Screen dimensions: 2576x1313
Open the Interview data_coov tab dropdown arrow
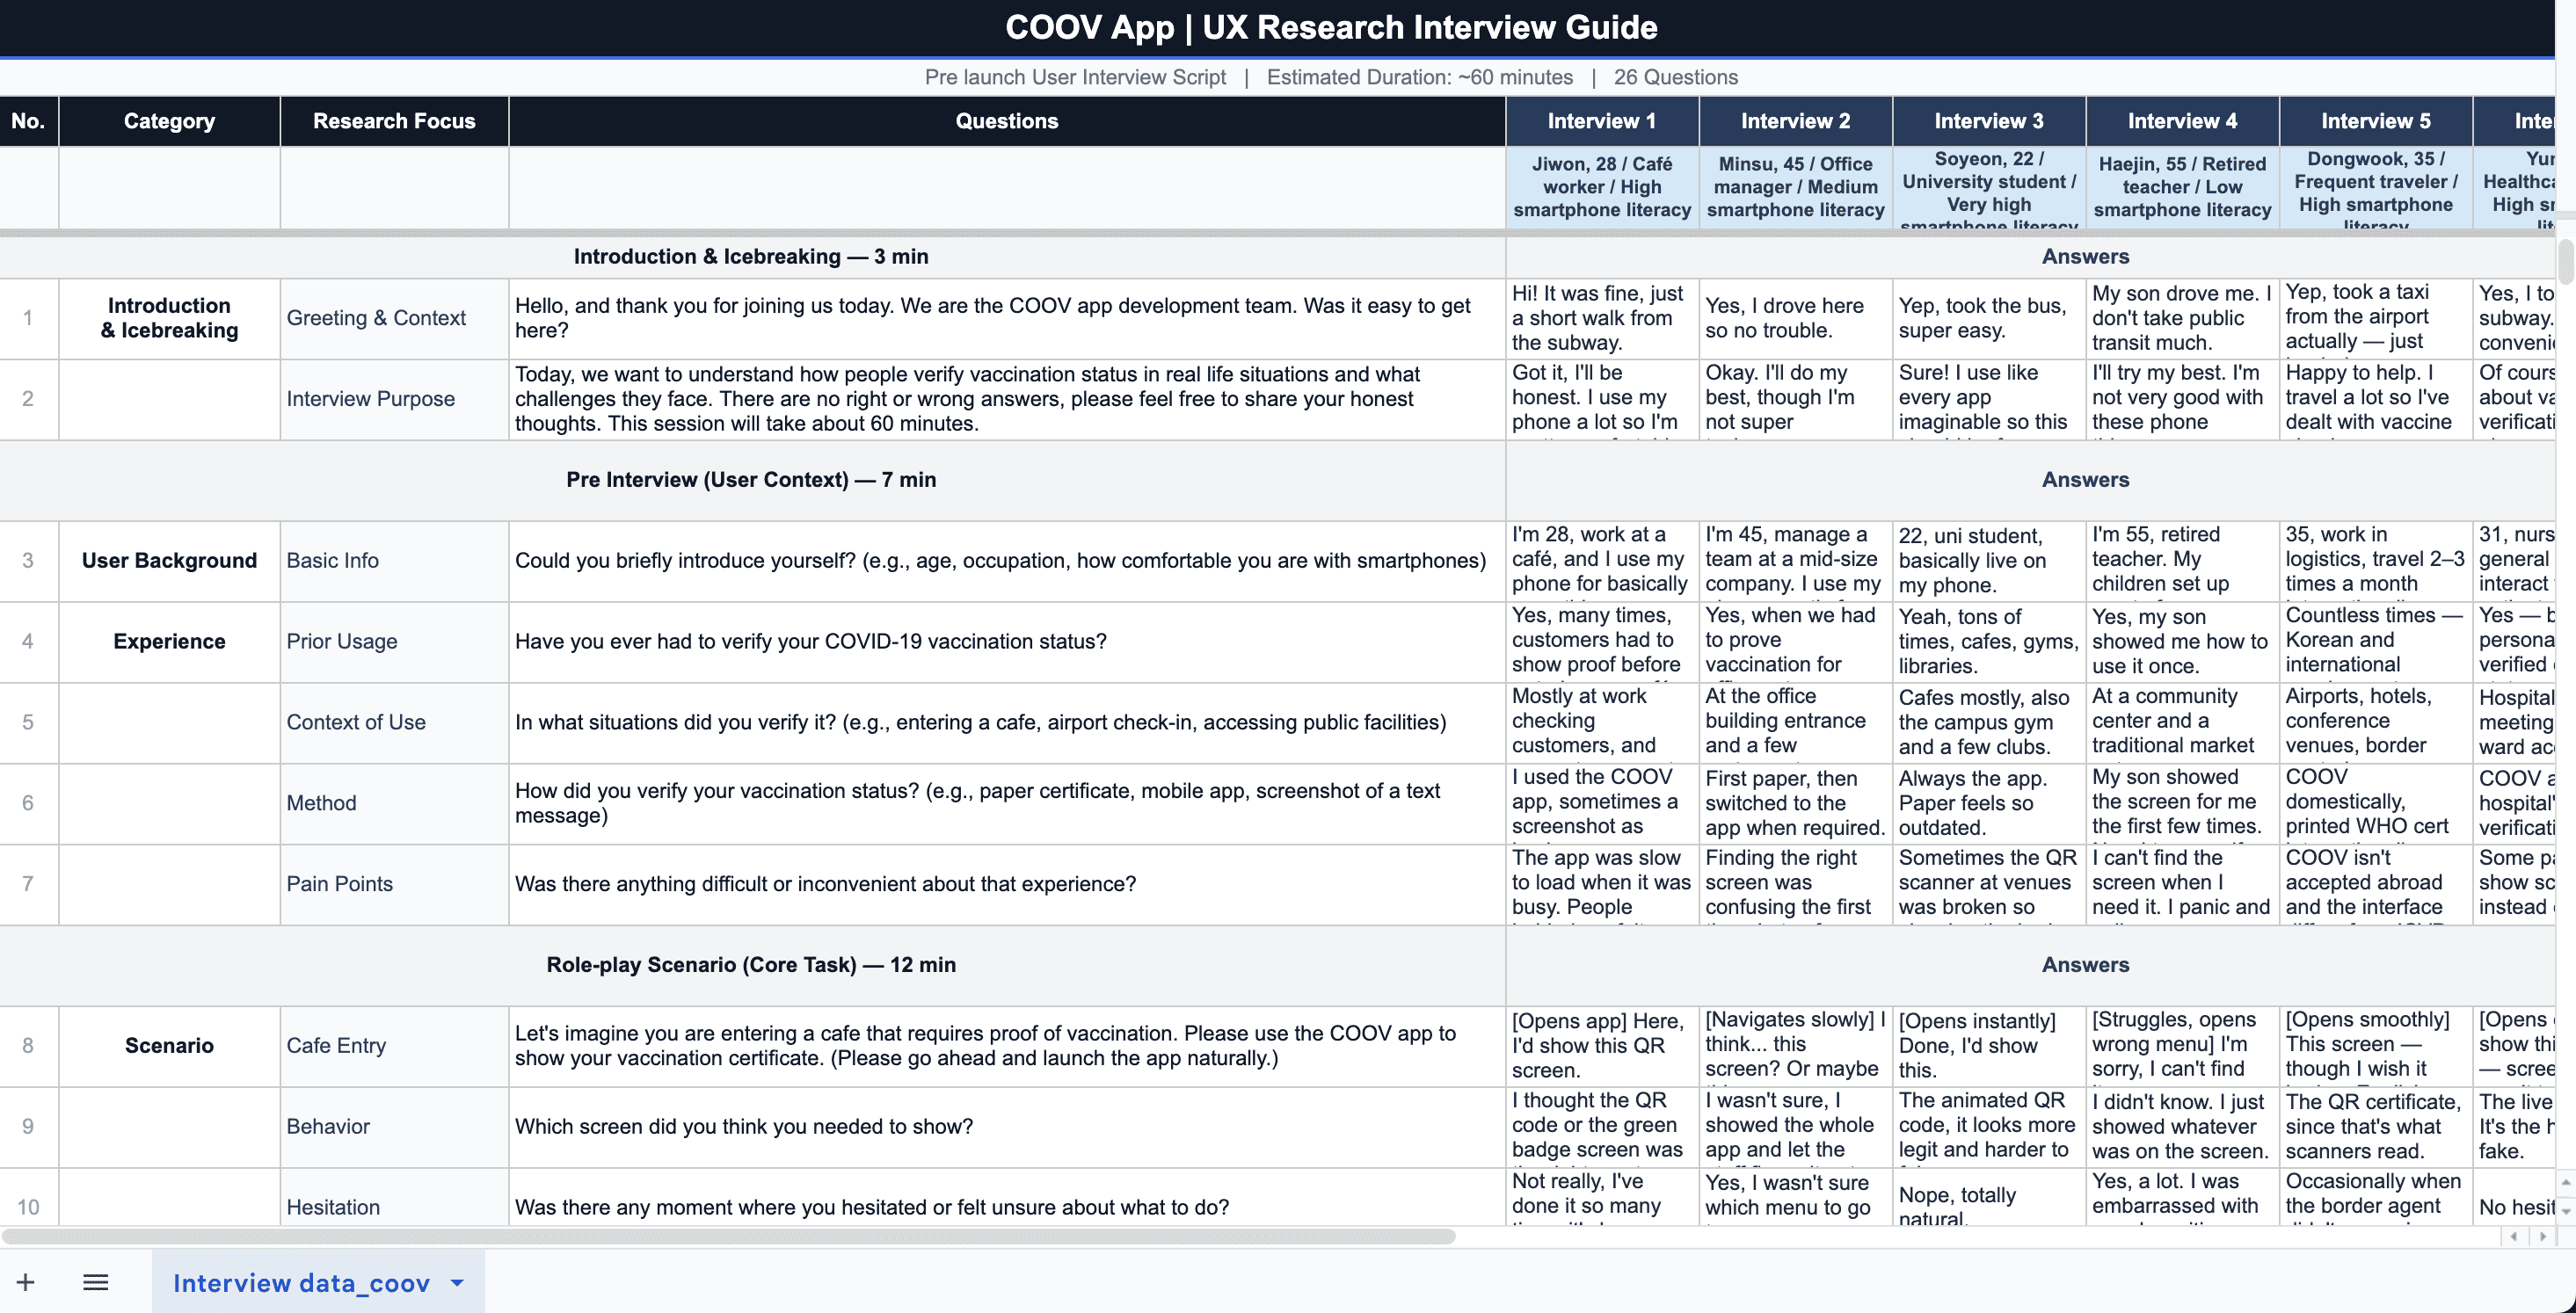(x=457, y=1282)
